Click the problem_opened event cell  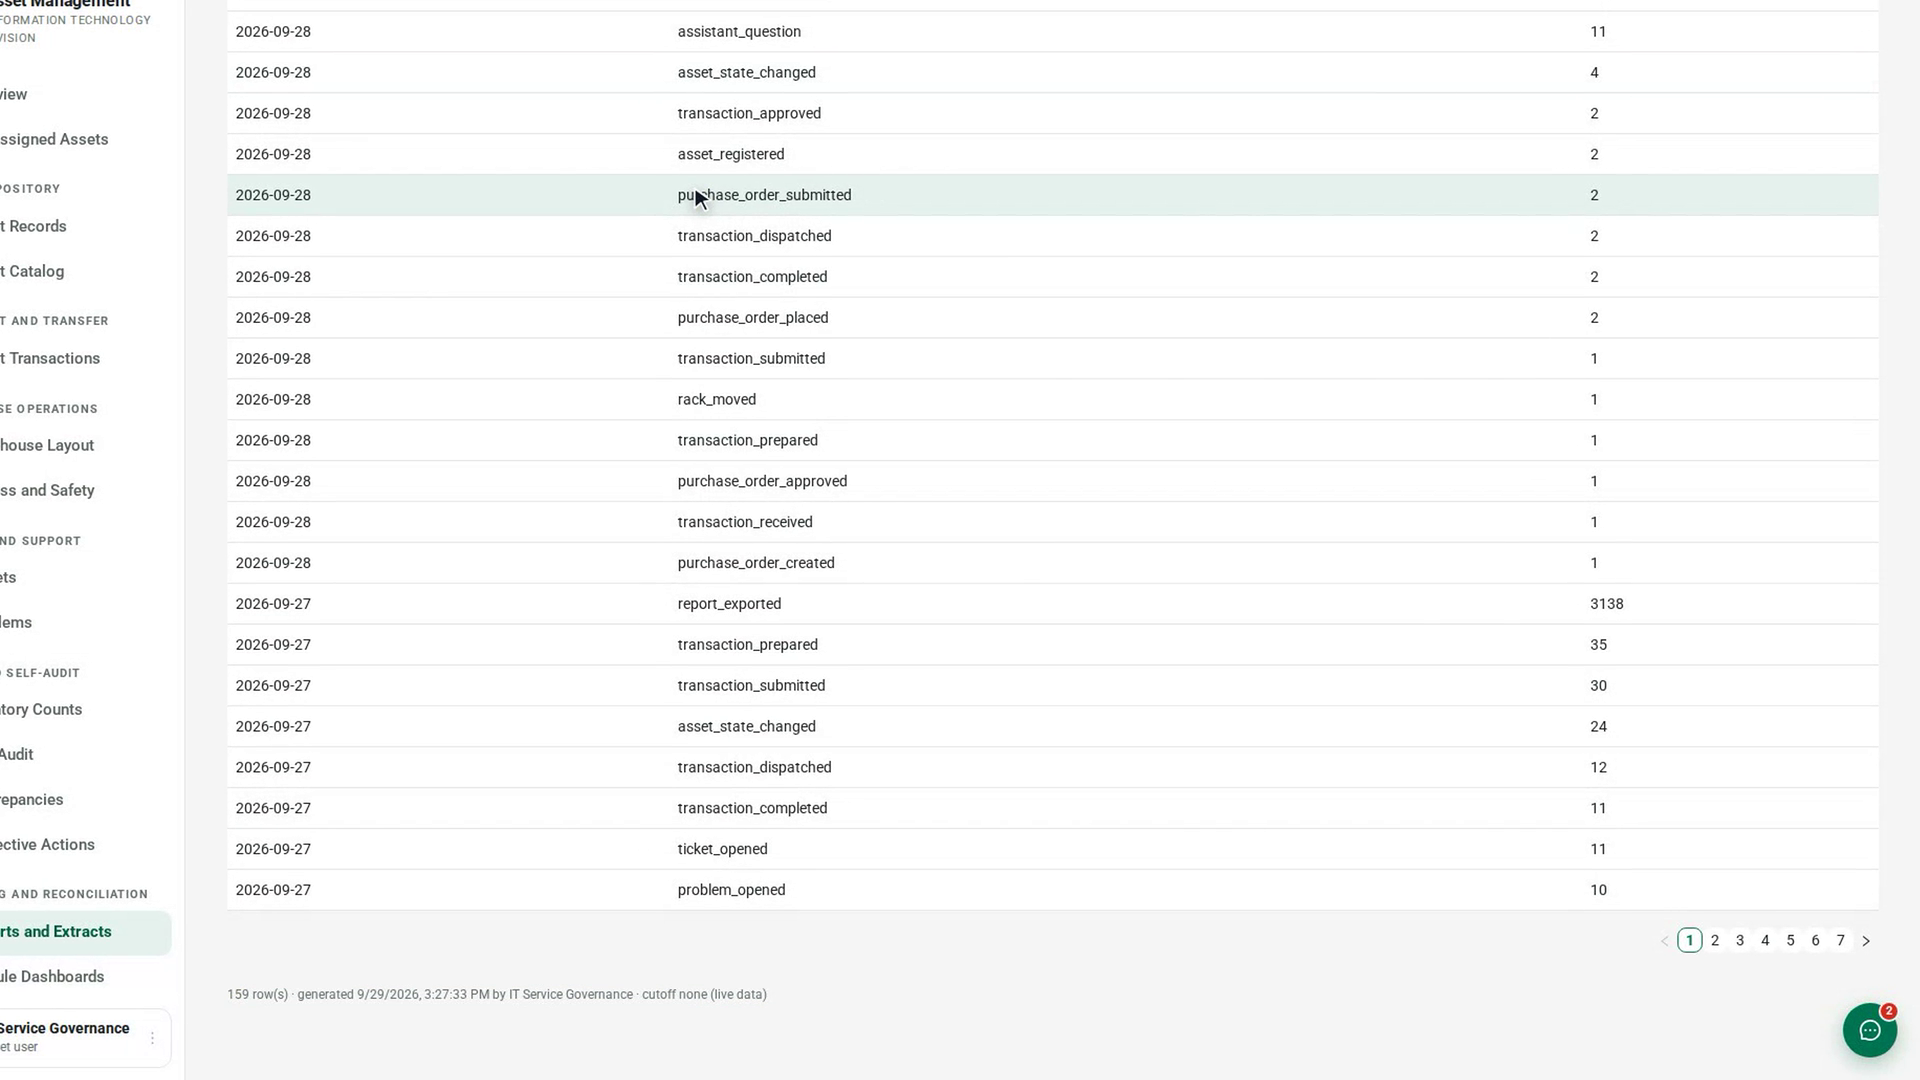731,890
